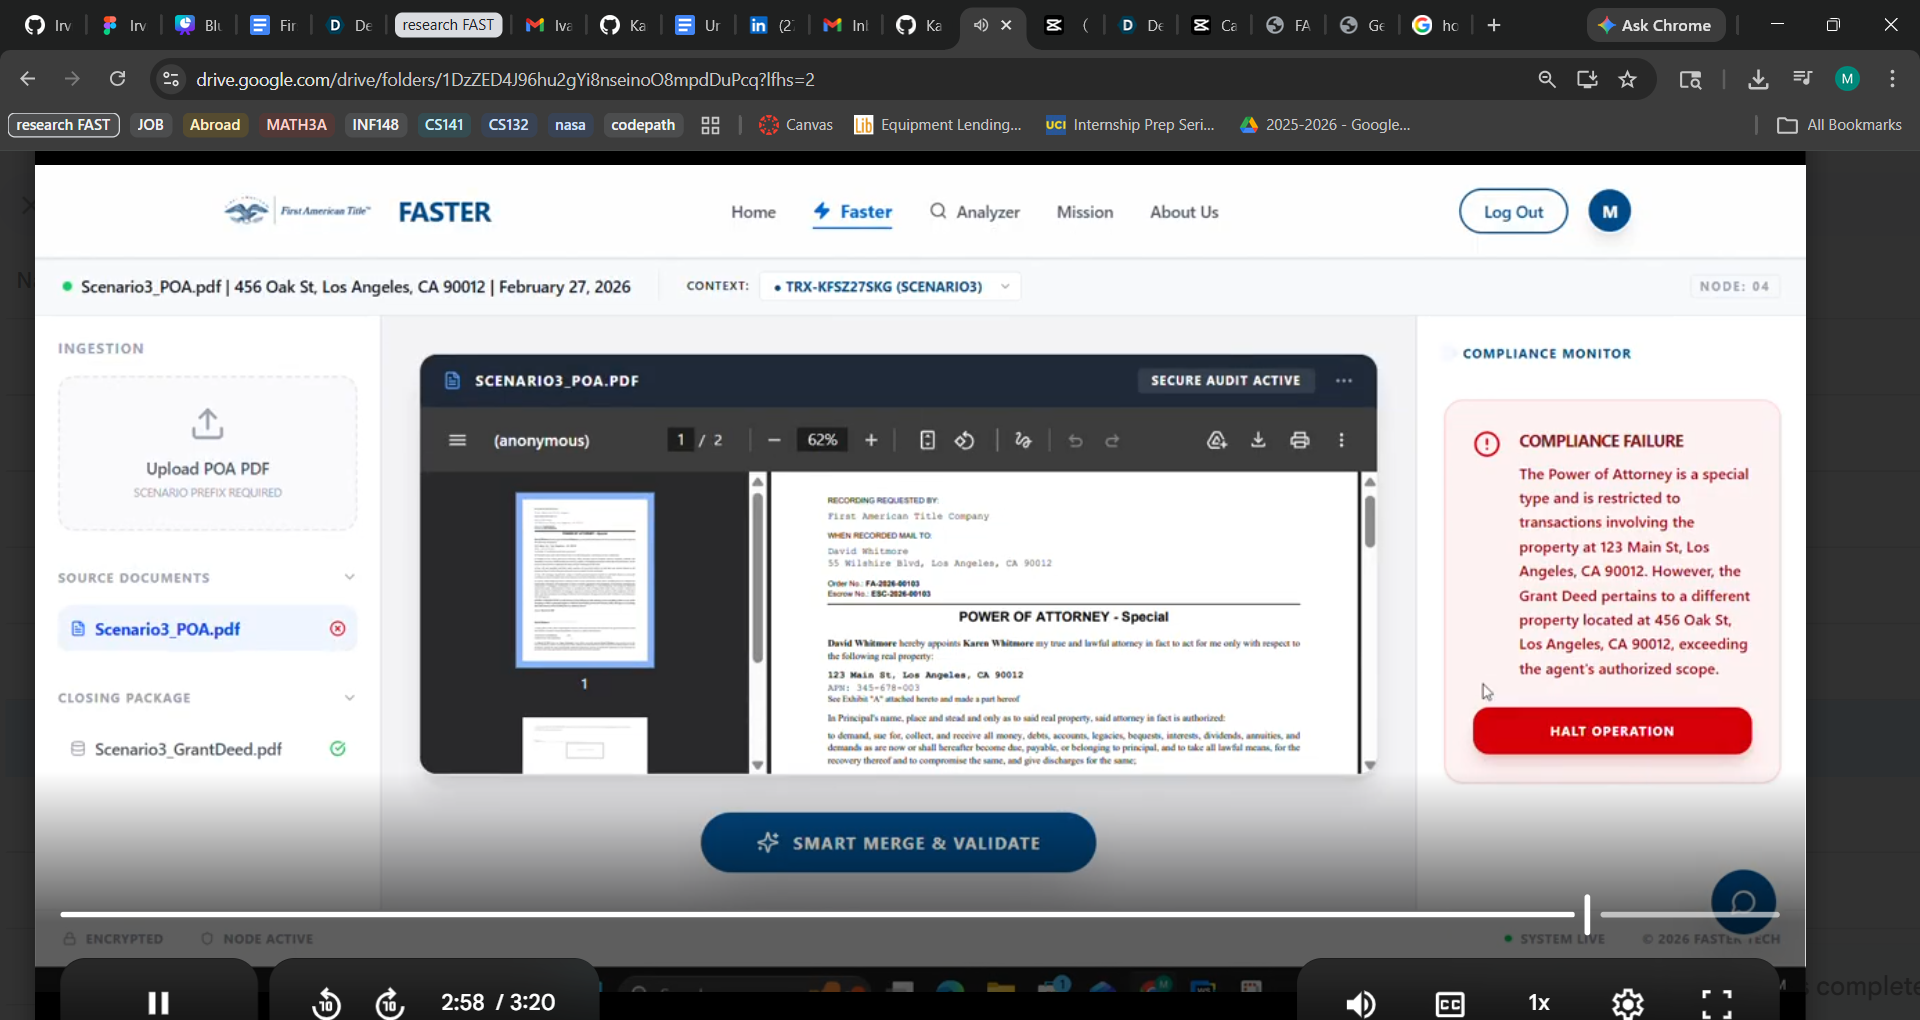Collapse the Source Documents section
Image resolution: width=1920 pixels, height=1020 pixels.
coord(349,577)
